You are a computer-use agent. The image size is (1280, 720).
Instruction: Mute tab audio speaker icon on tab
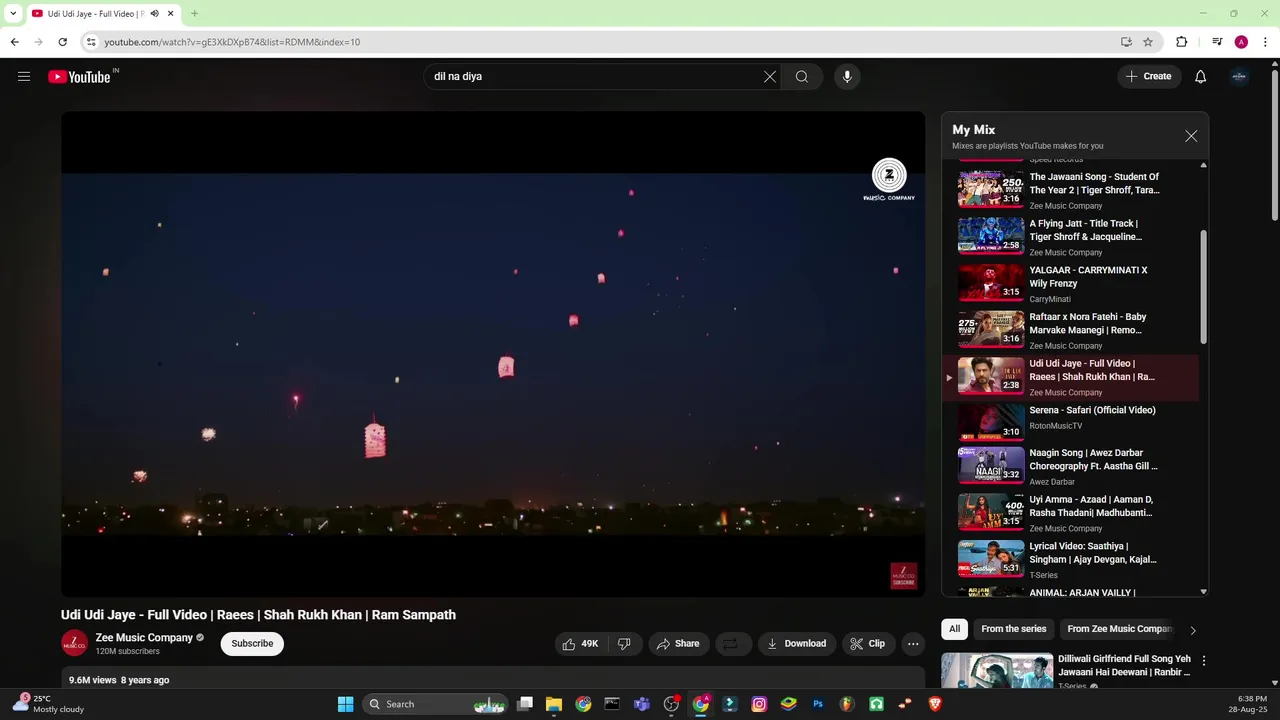[x=154, y=14]
